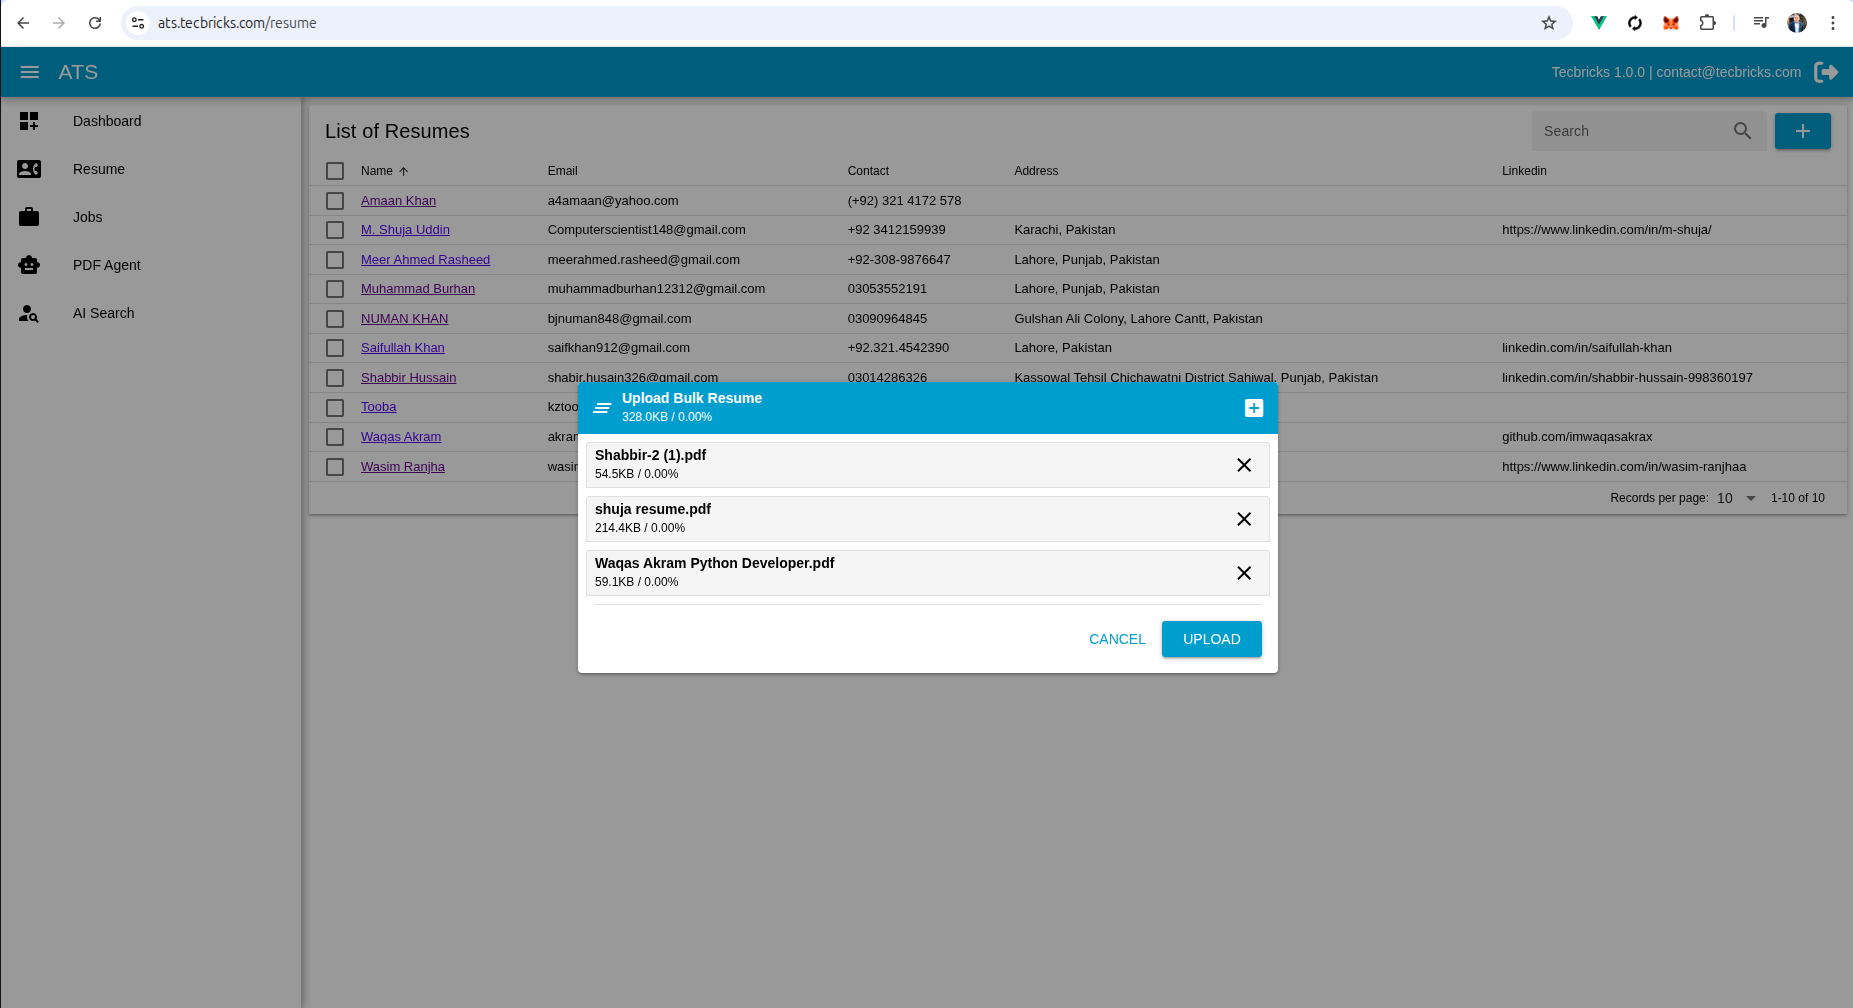
Task: Open Tooba resume link
Action: [x=378, y=407]
